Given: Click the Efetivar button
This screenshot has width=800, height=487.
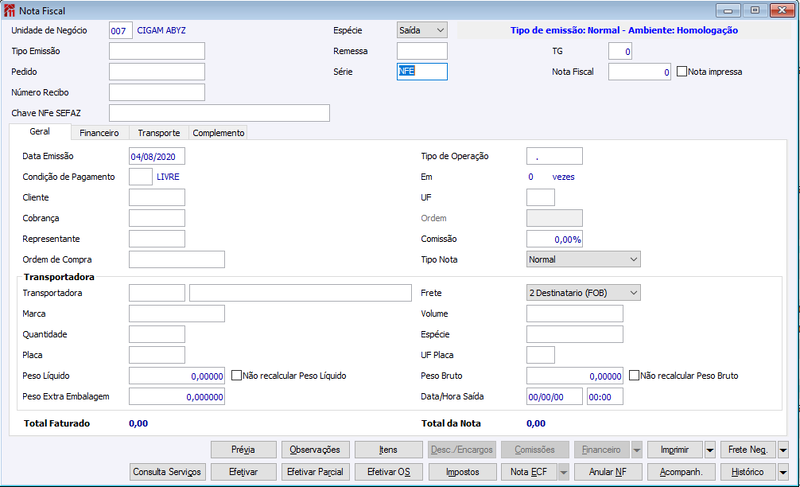Looking at the screenshot, I should coord(243,472).
